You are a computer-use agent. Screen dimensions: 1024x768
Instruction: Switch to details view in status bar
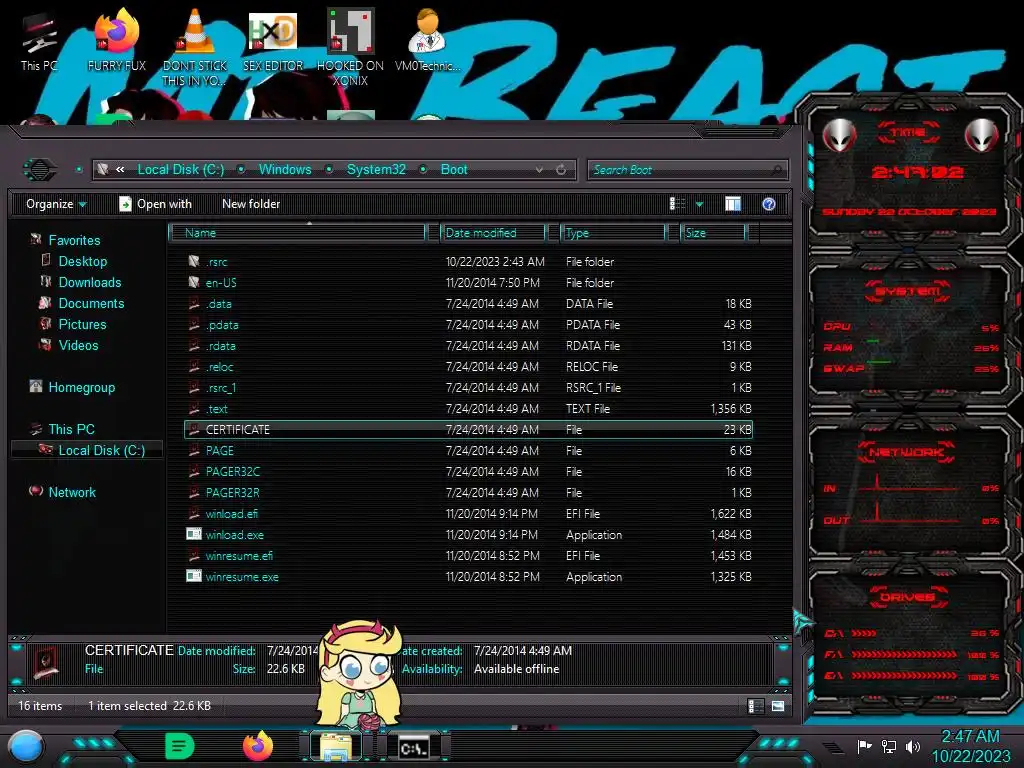pos(756,706)
